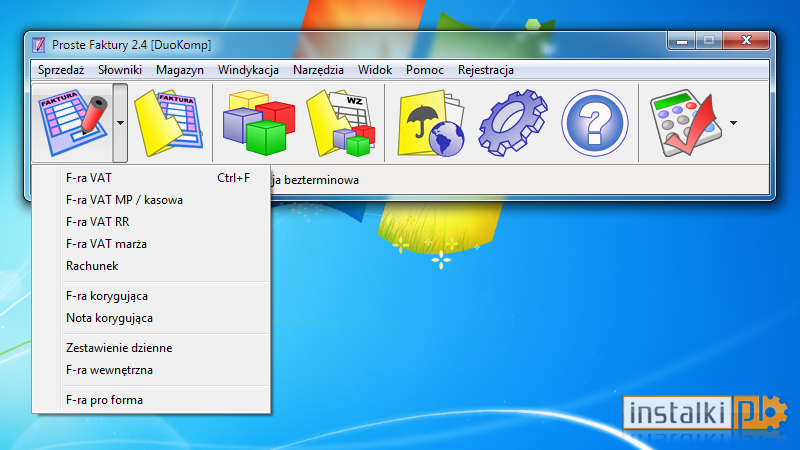The image size is (800, 450).
Task: Open the WZ documents folder icon
Action: (x=341, y=122)
